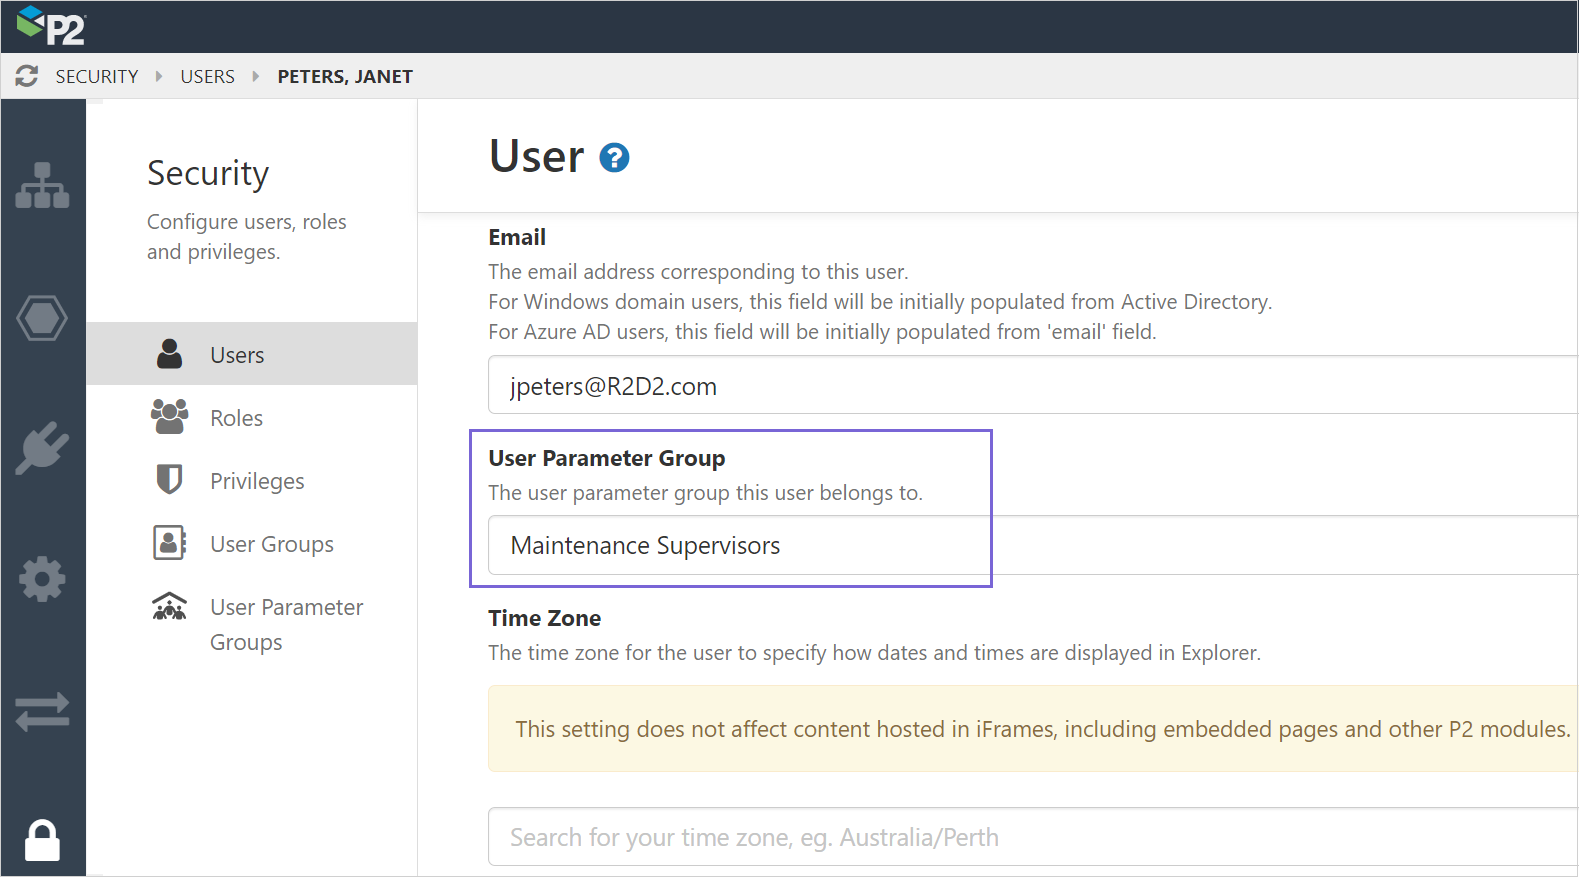
Task: Navigate to USERS breadcrumb link
Action: [207, 77]
